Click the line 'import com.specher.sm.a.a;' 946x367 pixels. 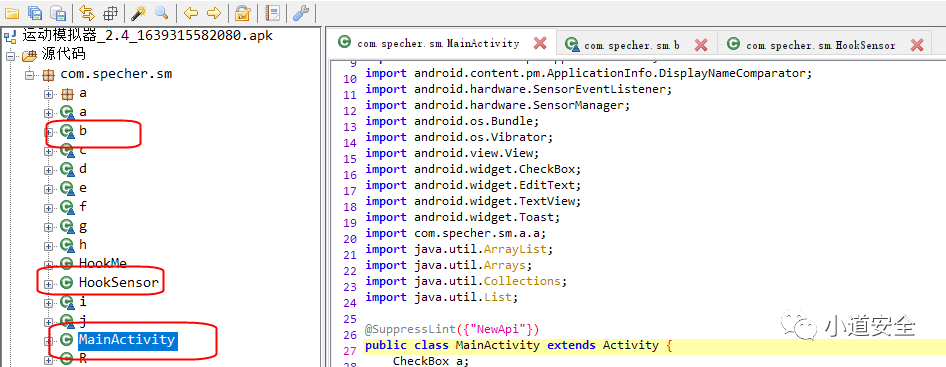456,233
